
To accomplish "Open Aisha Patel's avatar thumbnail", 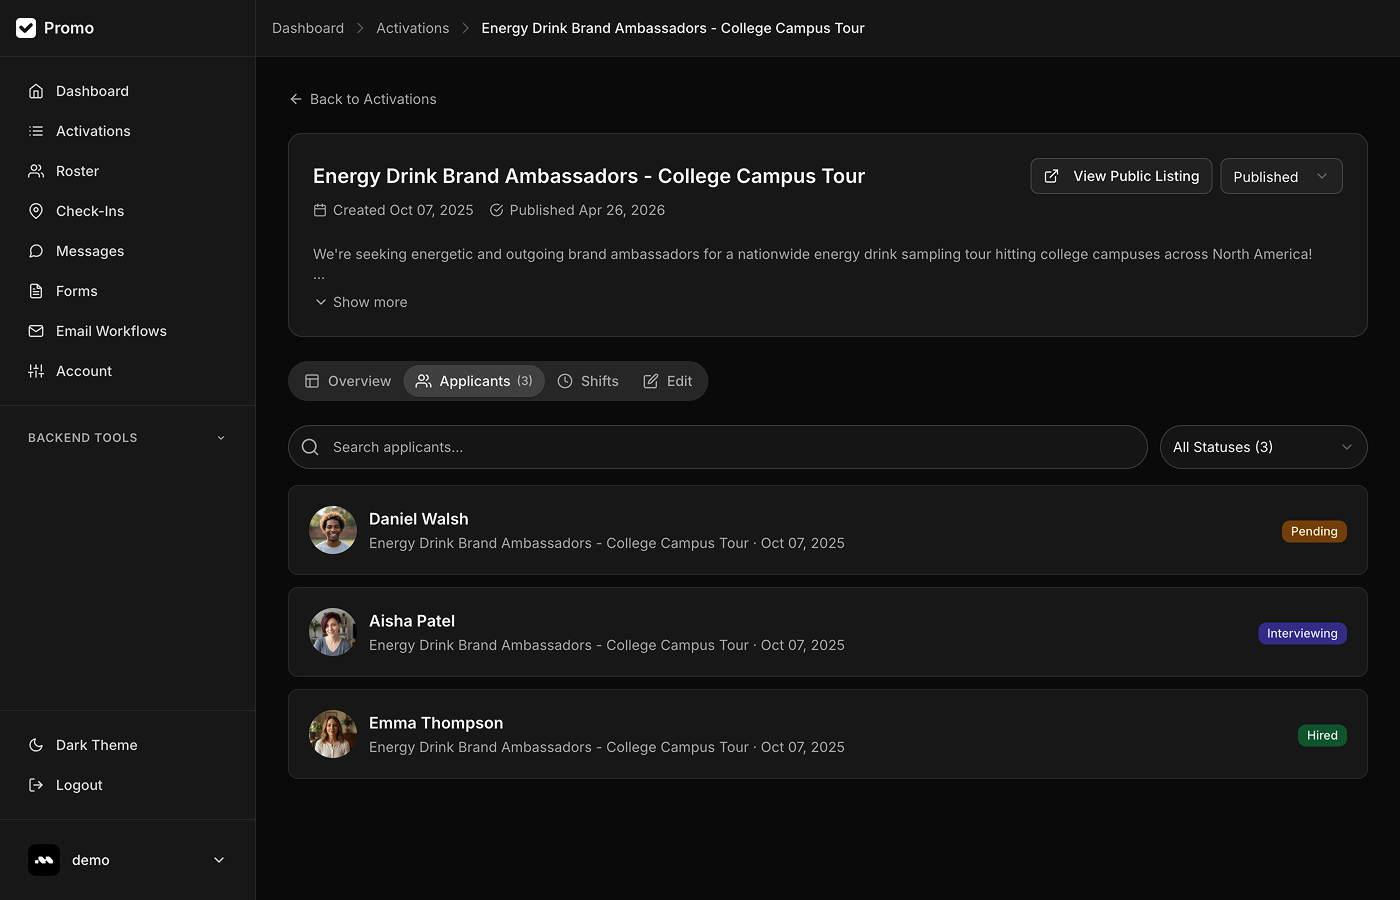I will [x=333, y=632].
